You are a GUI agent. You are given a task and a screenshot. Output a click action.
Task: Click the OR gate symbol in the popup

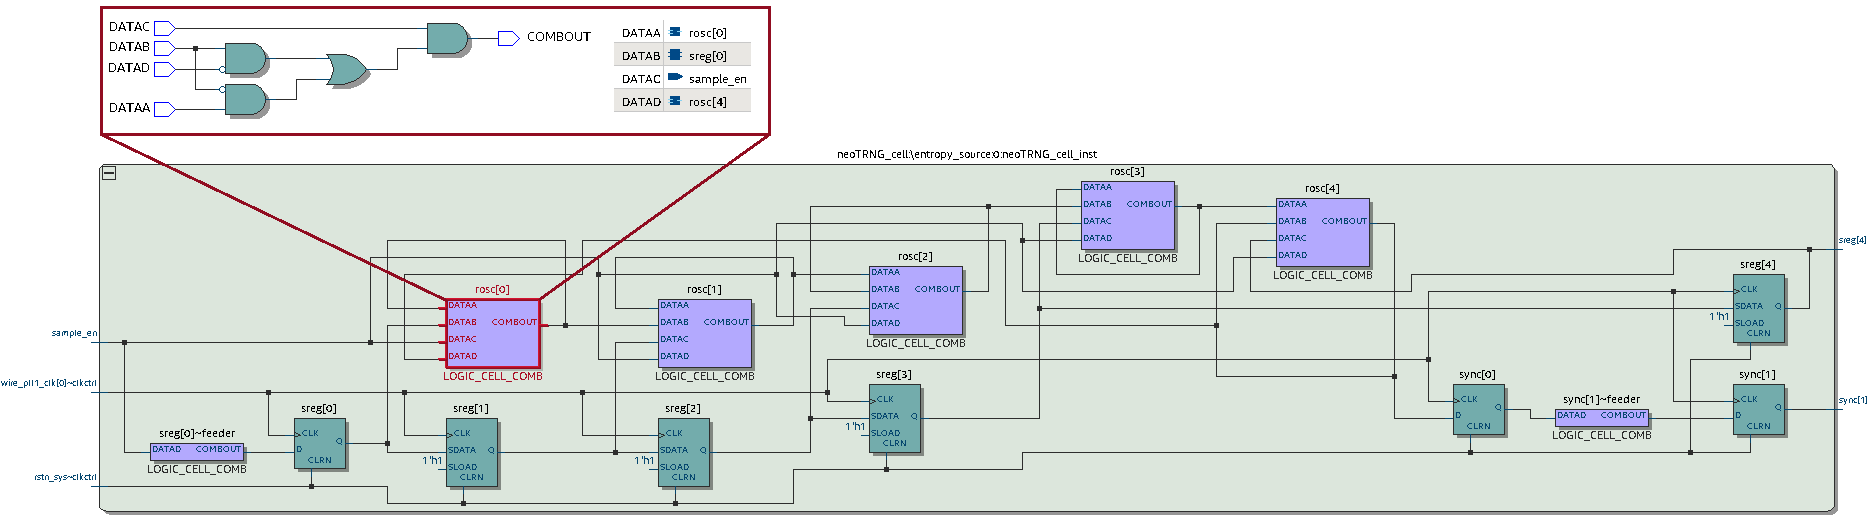[x=347, y=70]
